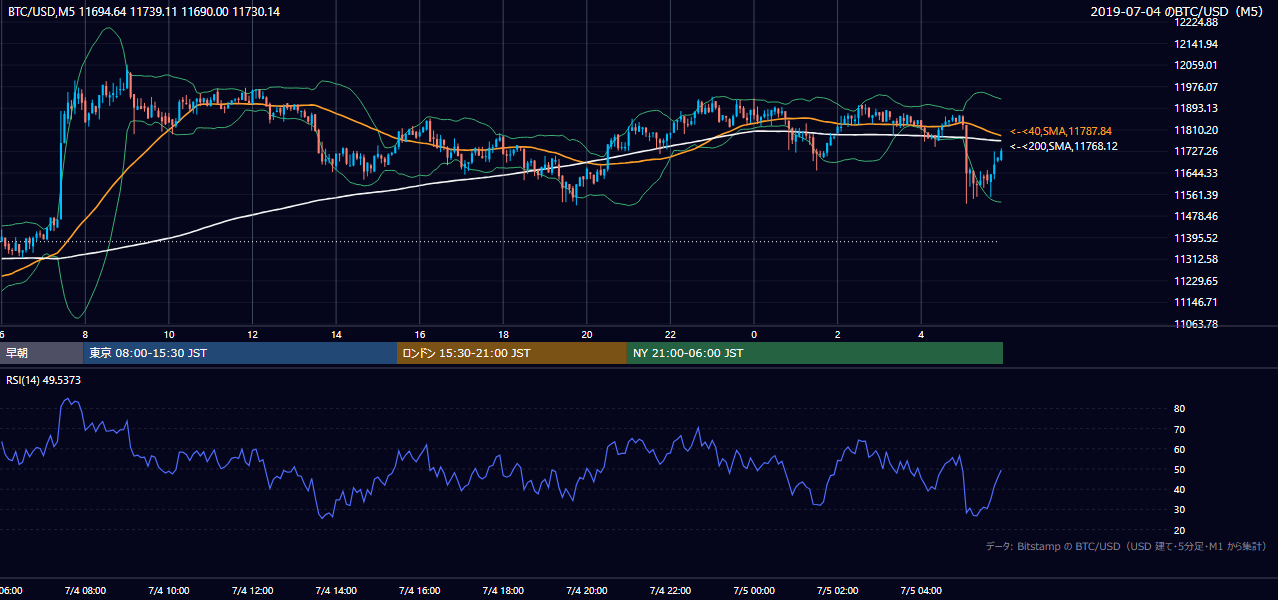Click the bottom date label 7/5 00:00
The width and height of the screenshot is (1278, 600).
tap(754, 591)
